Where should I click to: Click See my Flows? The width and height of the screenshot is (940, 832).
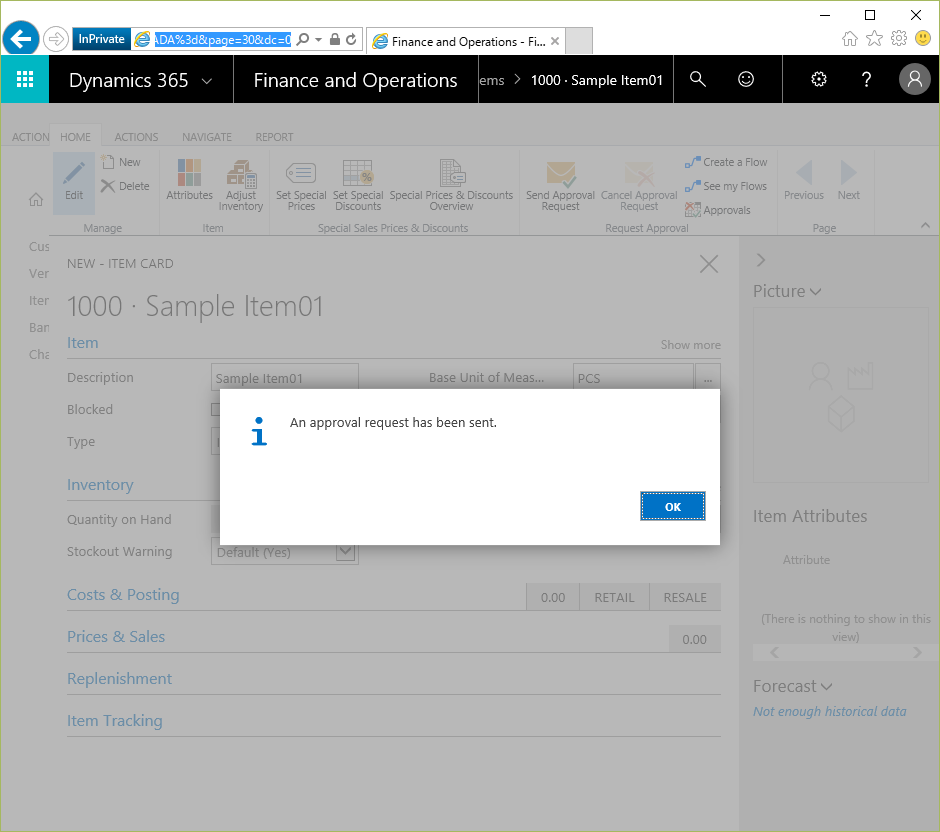coord(726,186)
